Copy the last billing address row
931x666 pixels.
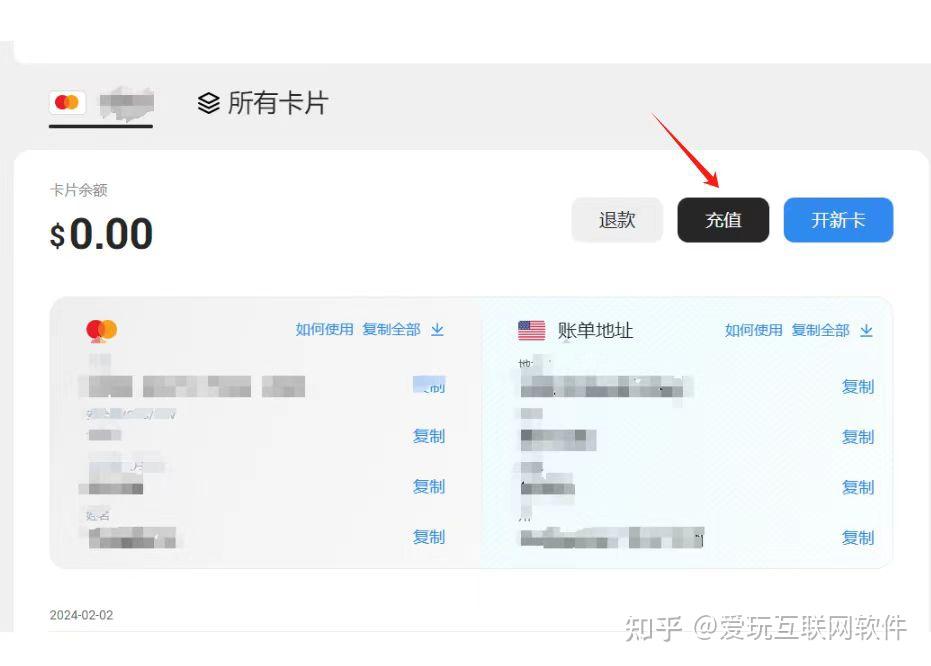point(858,538)
